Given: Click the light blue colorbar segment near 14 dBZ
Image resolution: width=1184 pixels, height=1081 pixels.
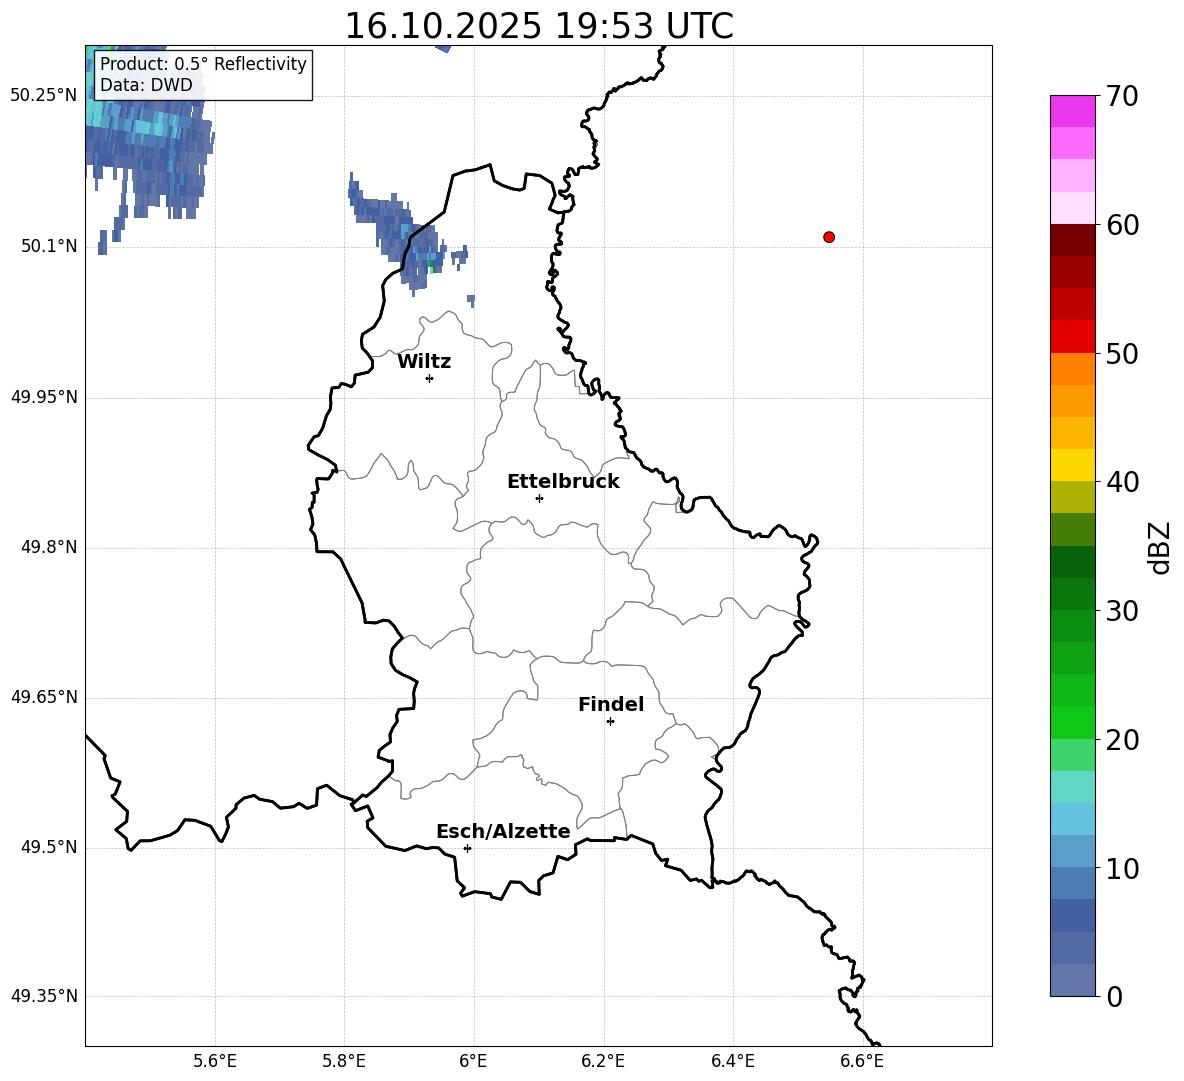Looking at the screenshot, I should [x=1072, y=819].
